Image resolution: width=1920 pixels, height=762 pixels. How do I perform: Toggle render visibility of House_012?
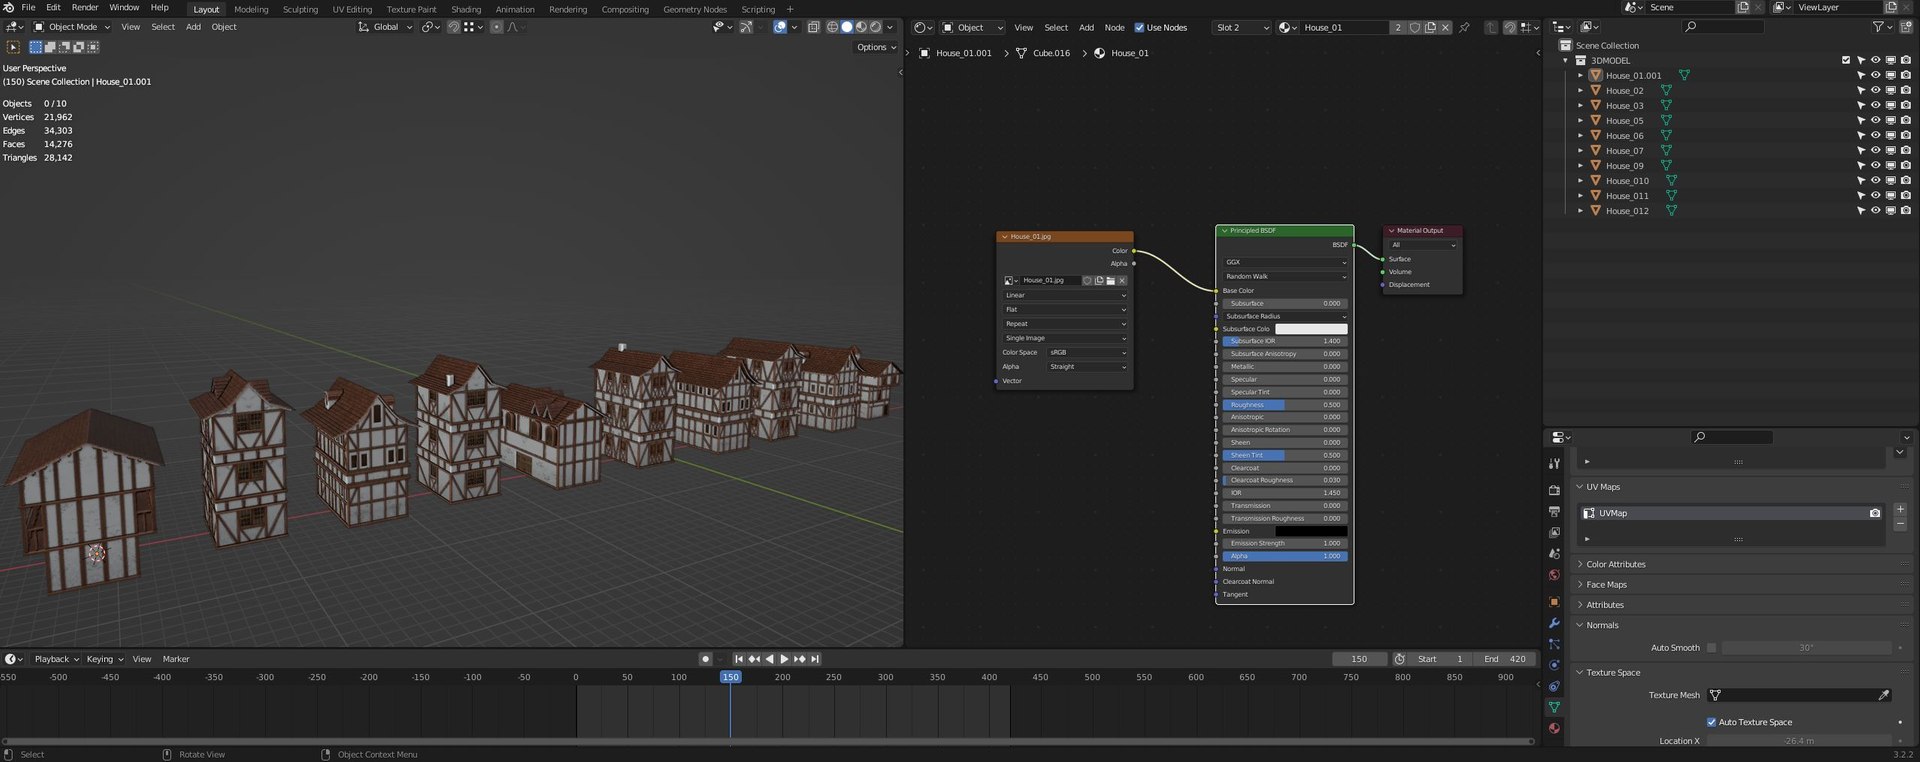[1906, 211]
